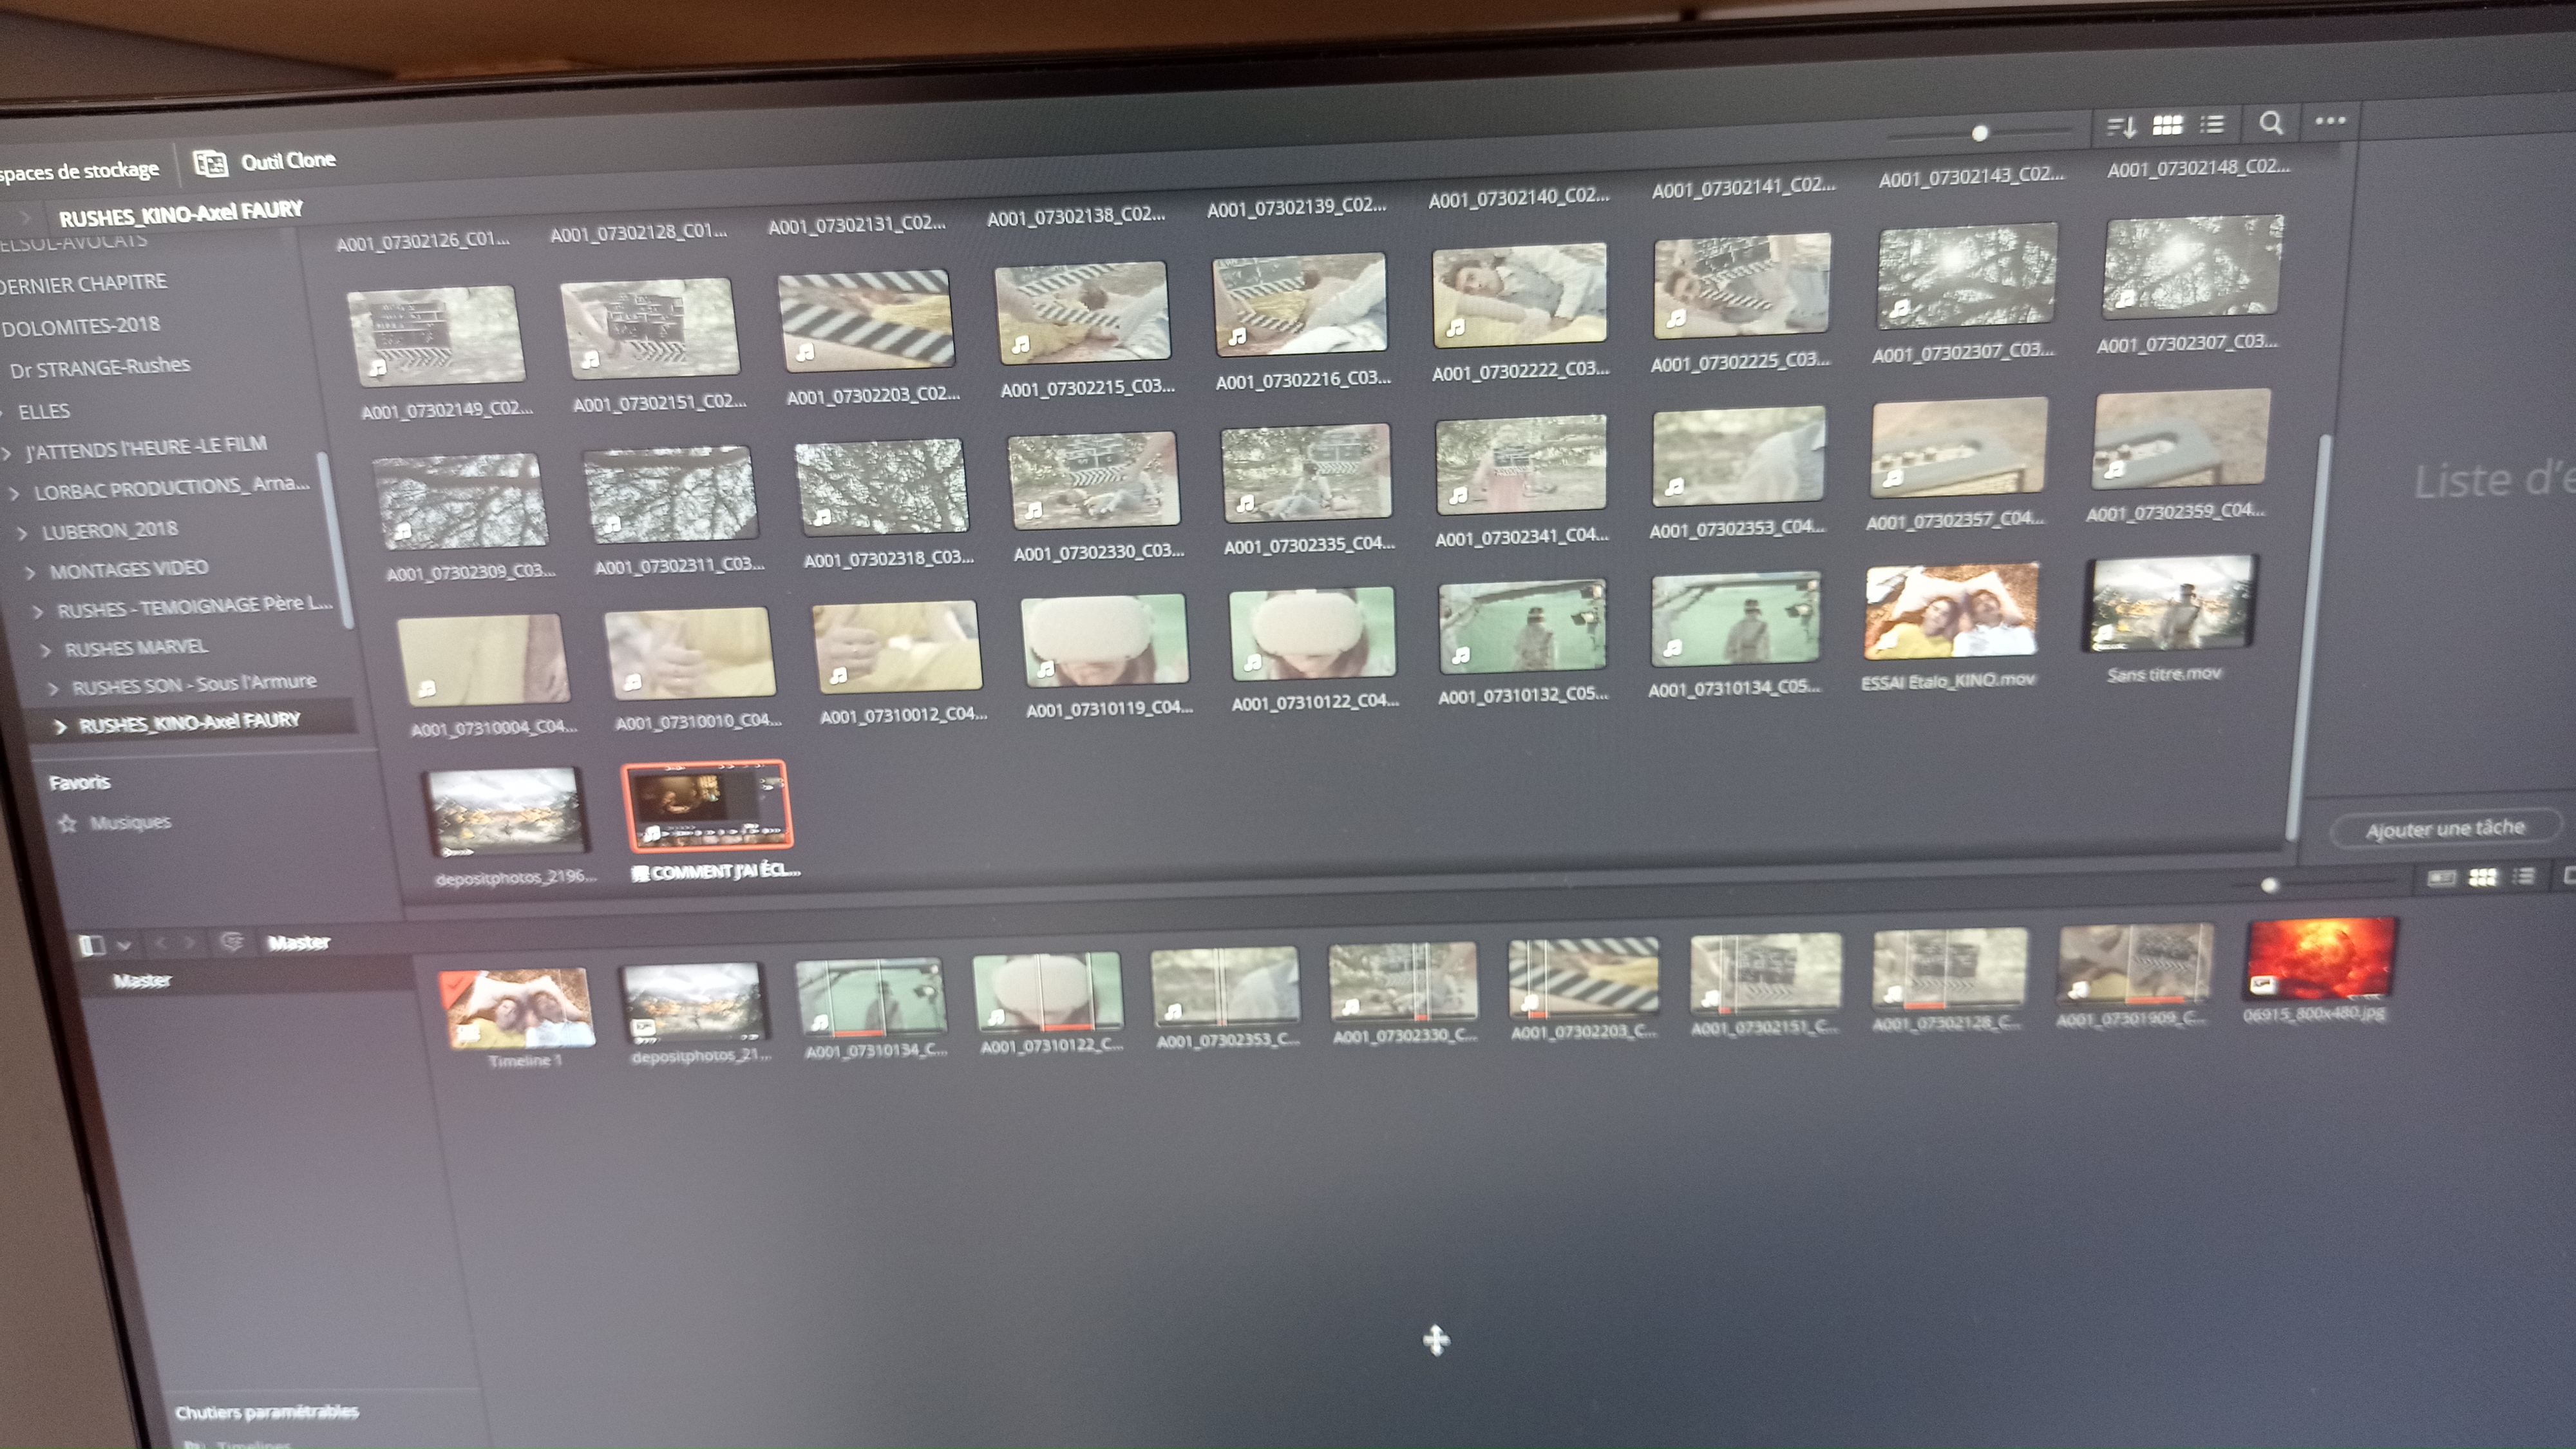This screenshot has width=2576, height=1449.
Task: Expand the LUBERON_2018 folder
Action: (23, 533)
